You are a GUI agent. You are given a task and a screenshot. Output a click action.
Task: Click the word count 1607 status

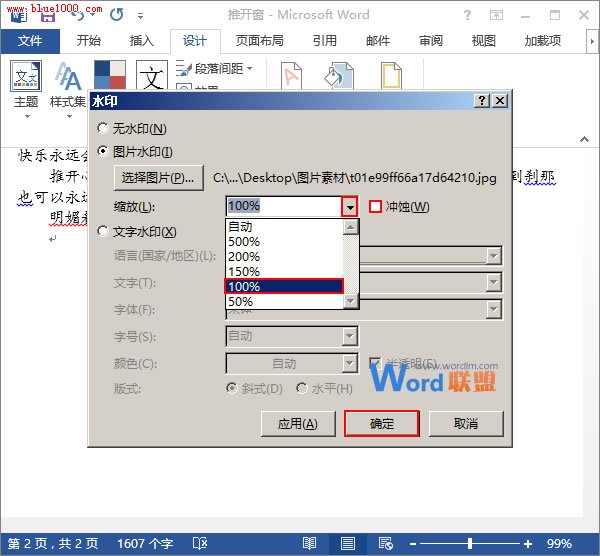point(145,543)
